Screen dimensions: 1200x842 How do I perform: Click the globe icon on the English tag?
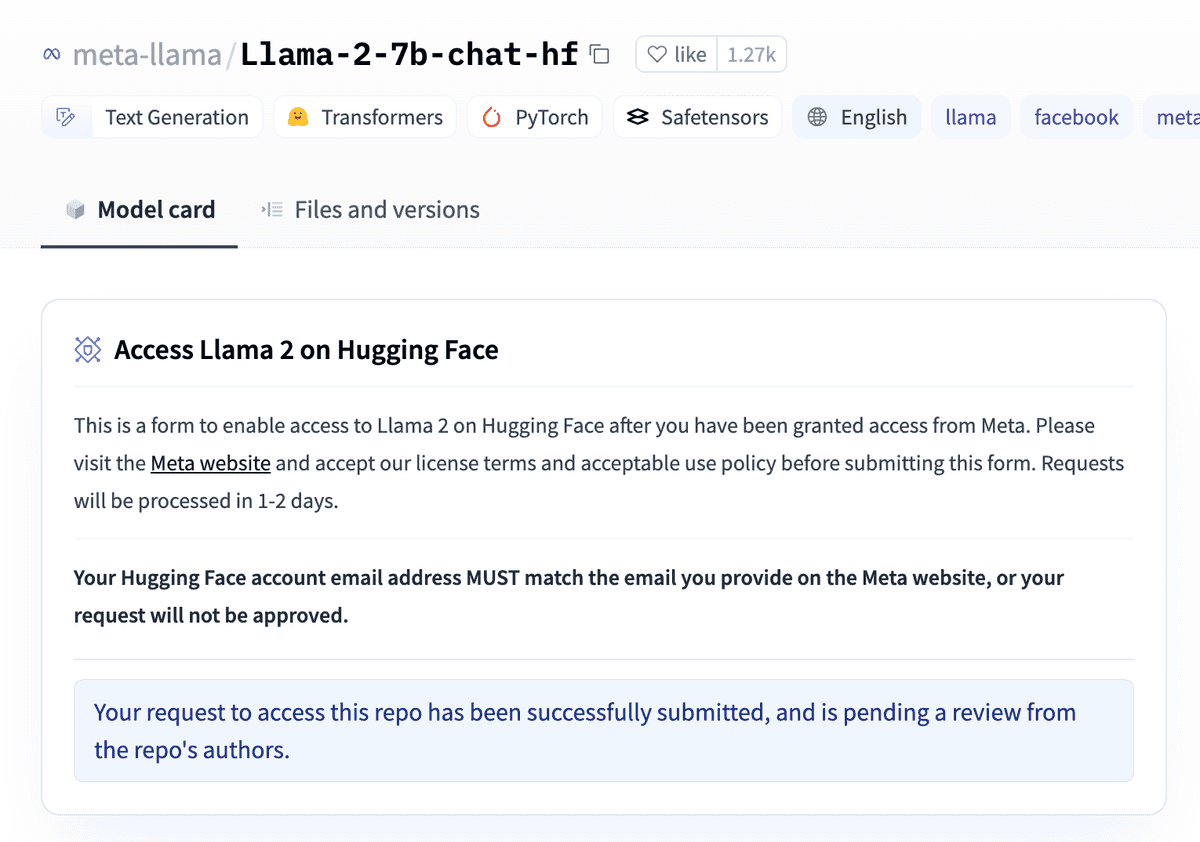point(816,117)
